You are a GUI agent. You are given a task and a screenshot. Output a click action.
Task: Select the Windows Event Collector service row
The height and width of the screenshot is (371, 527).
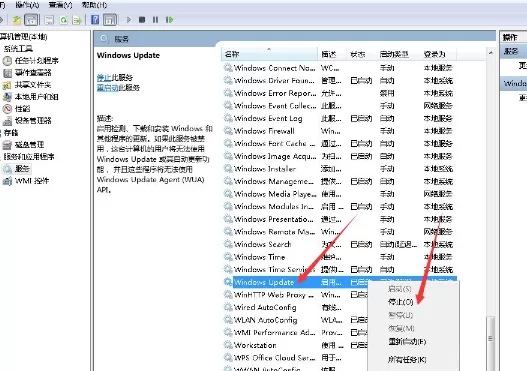[339, 106]
